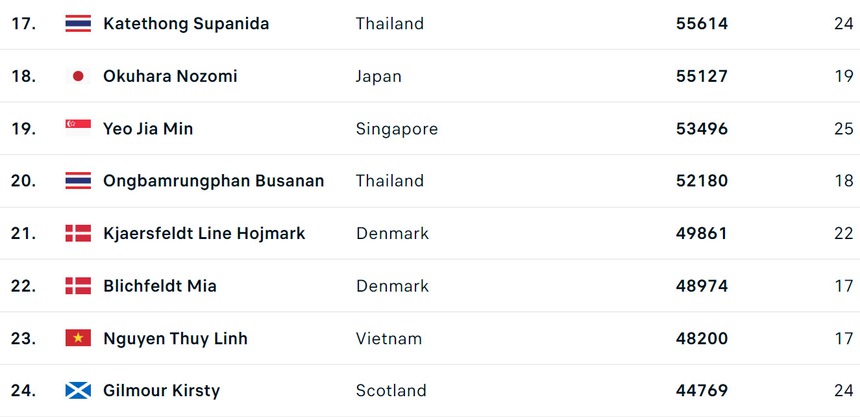Click the Japan flag beside Okuhara Nozomi
Viewport: 860px width, 417px height.
tap(78, 76)
